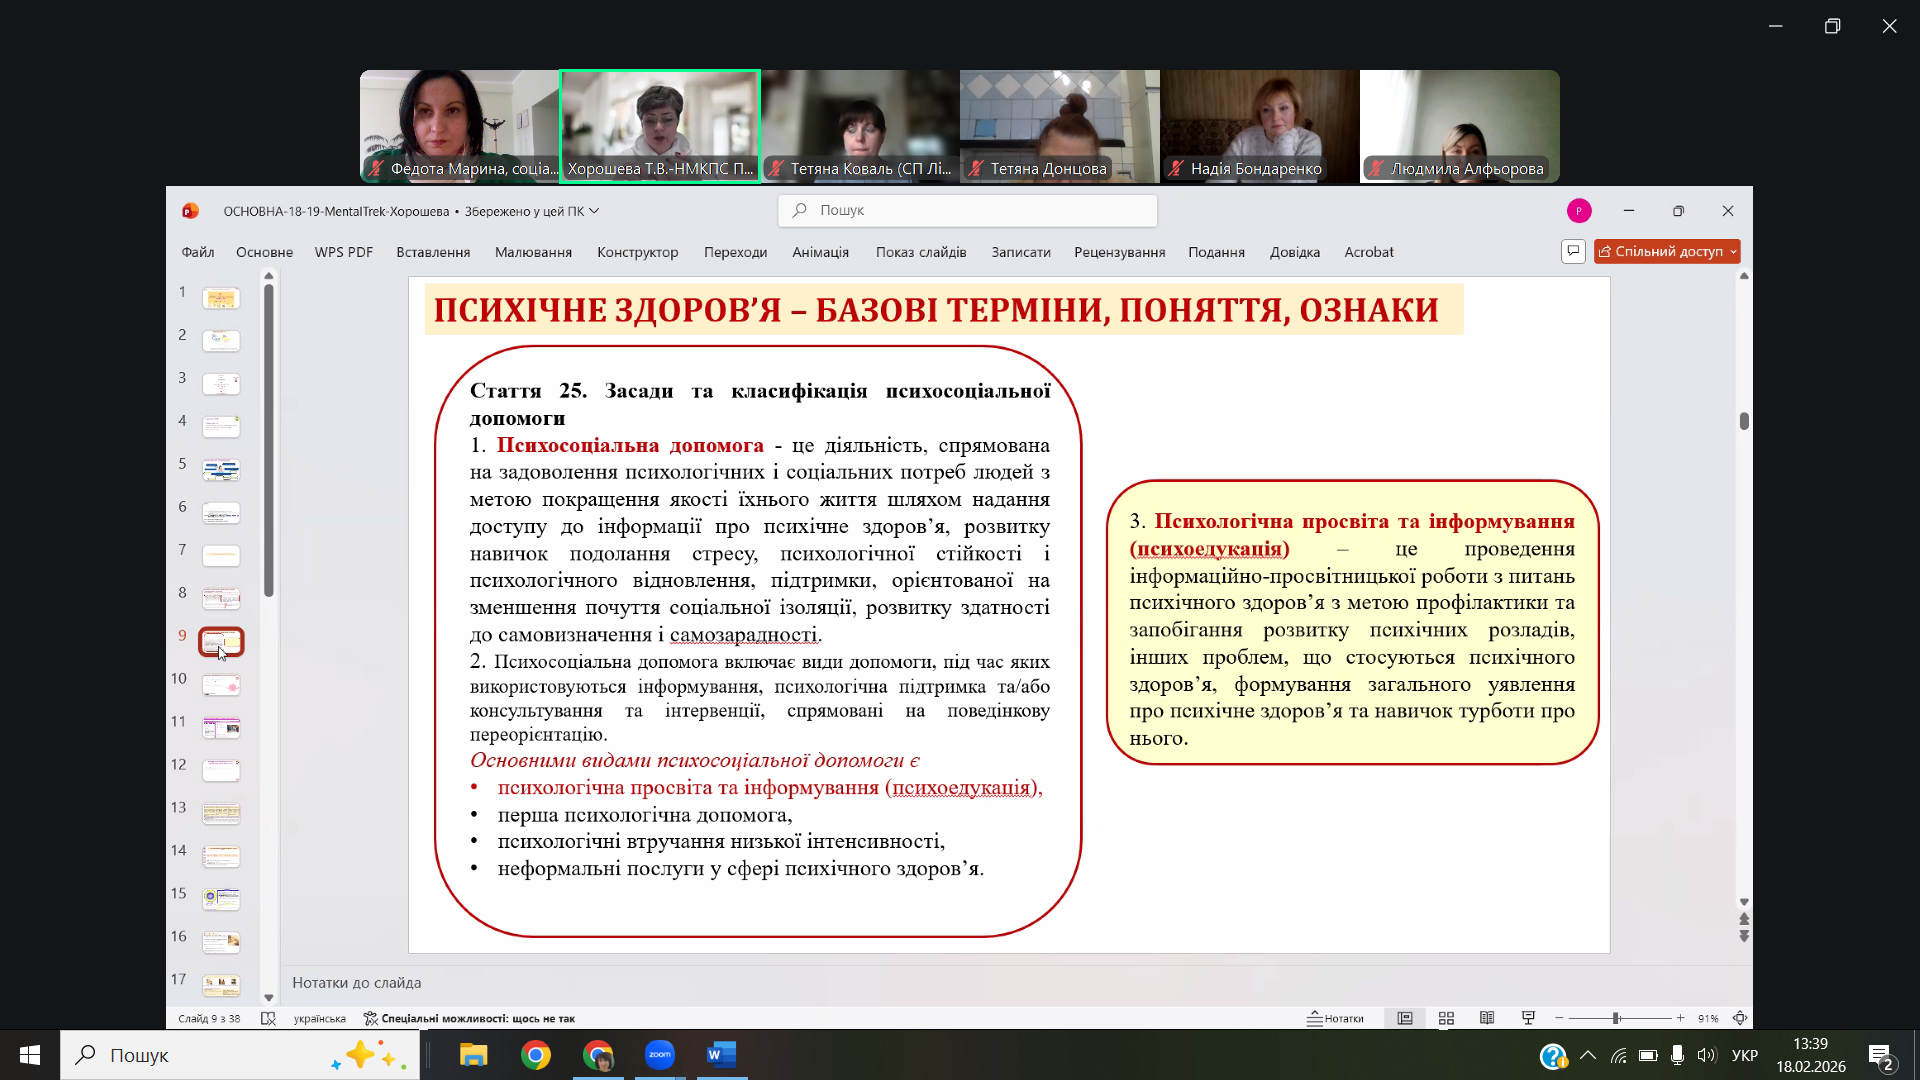Click the zoom level slider
Screen dimensions: 1920x1080
[1617, 1018]
